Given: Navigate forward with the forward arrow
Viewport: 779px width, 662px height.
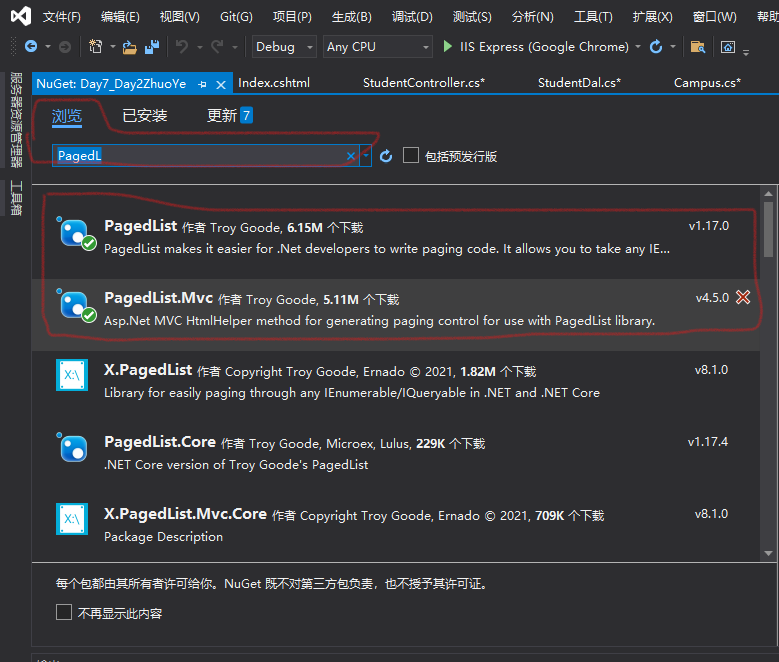Looking at the screenshot, I should (65, 47).
